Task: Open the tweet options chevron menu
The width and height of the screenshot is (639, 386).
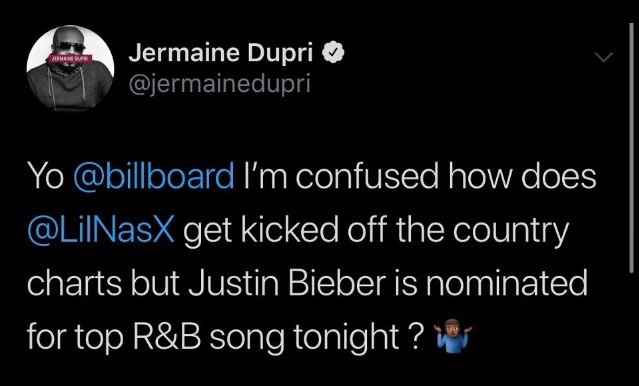Action: 603,57
